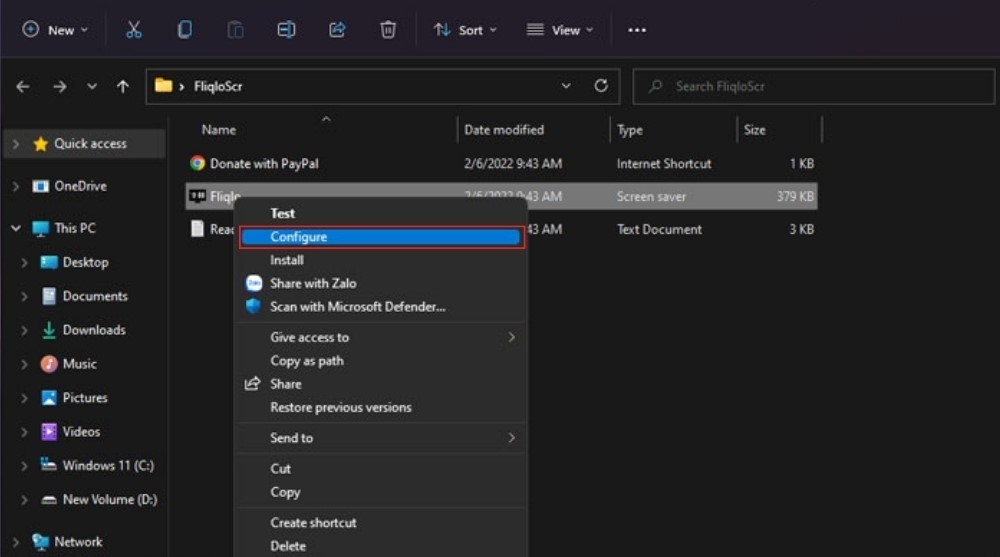The height and width of the screenshot is (557, 1000).
Task: Navigate back with the back arrow
Action: click(x=23, y=86)
